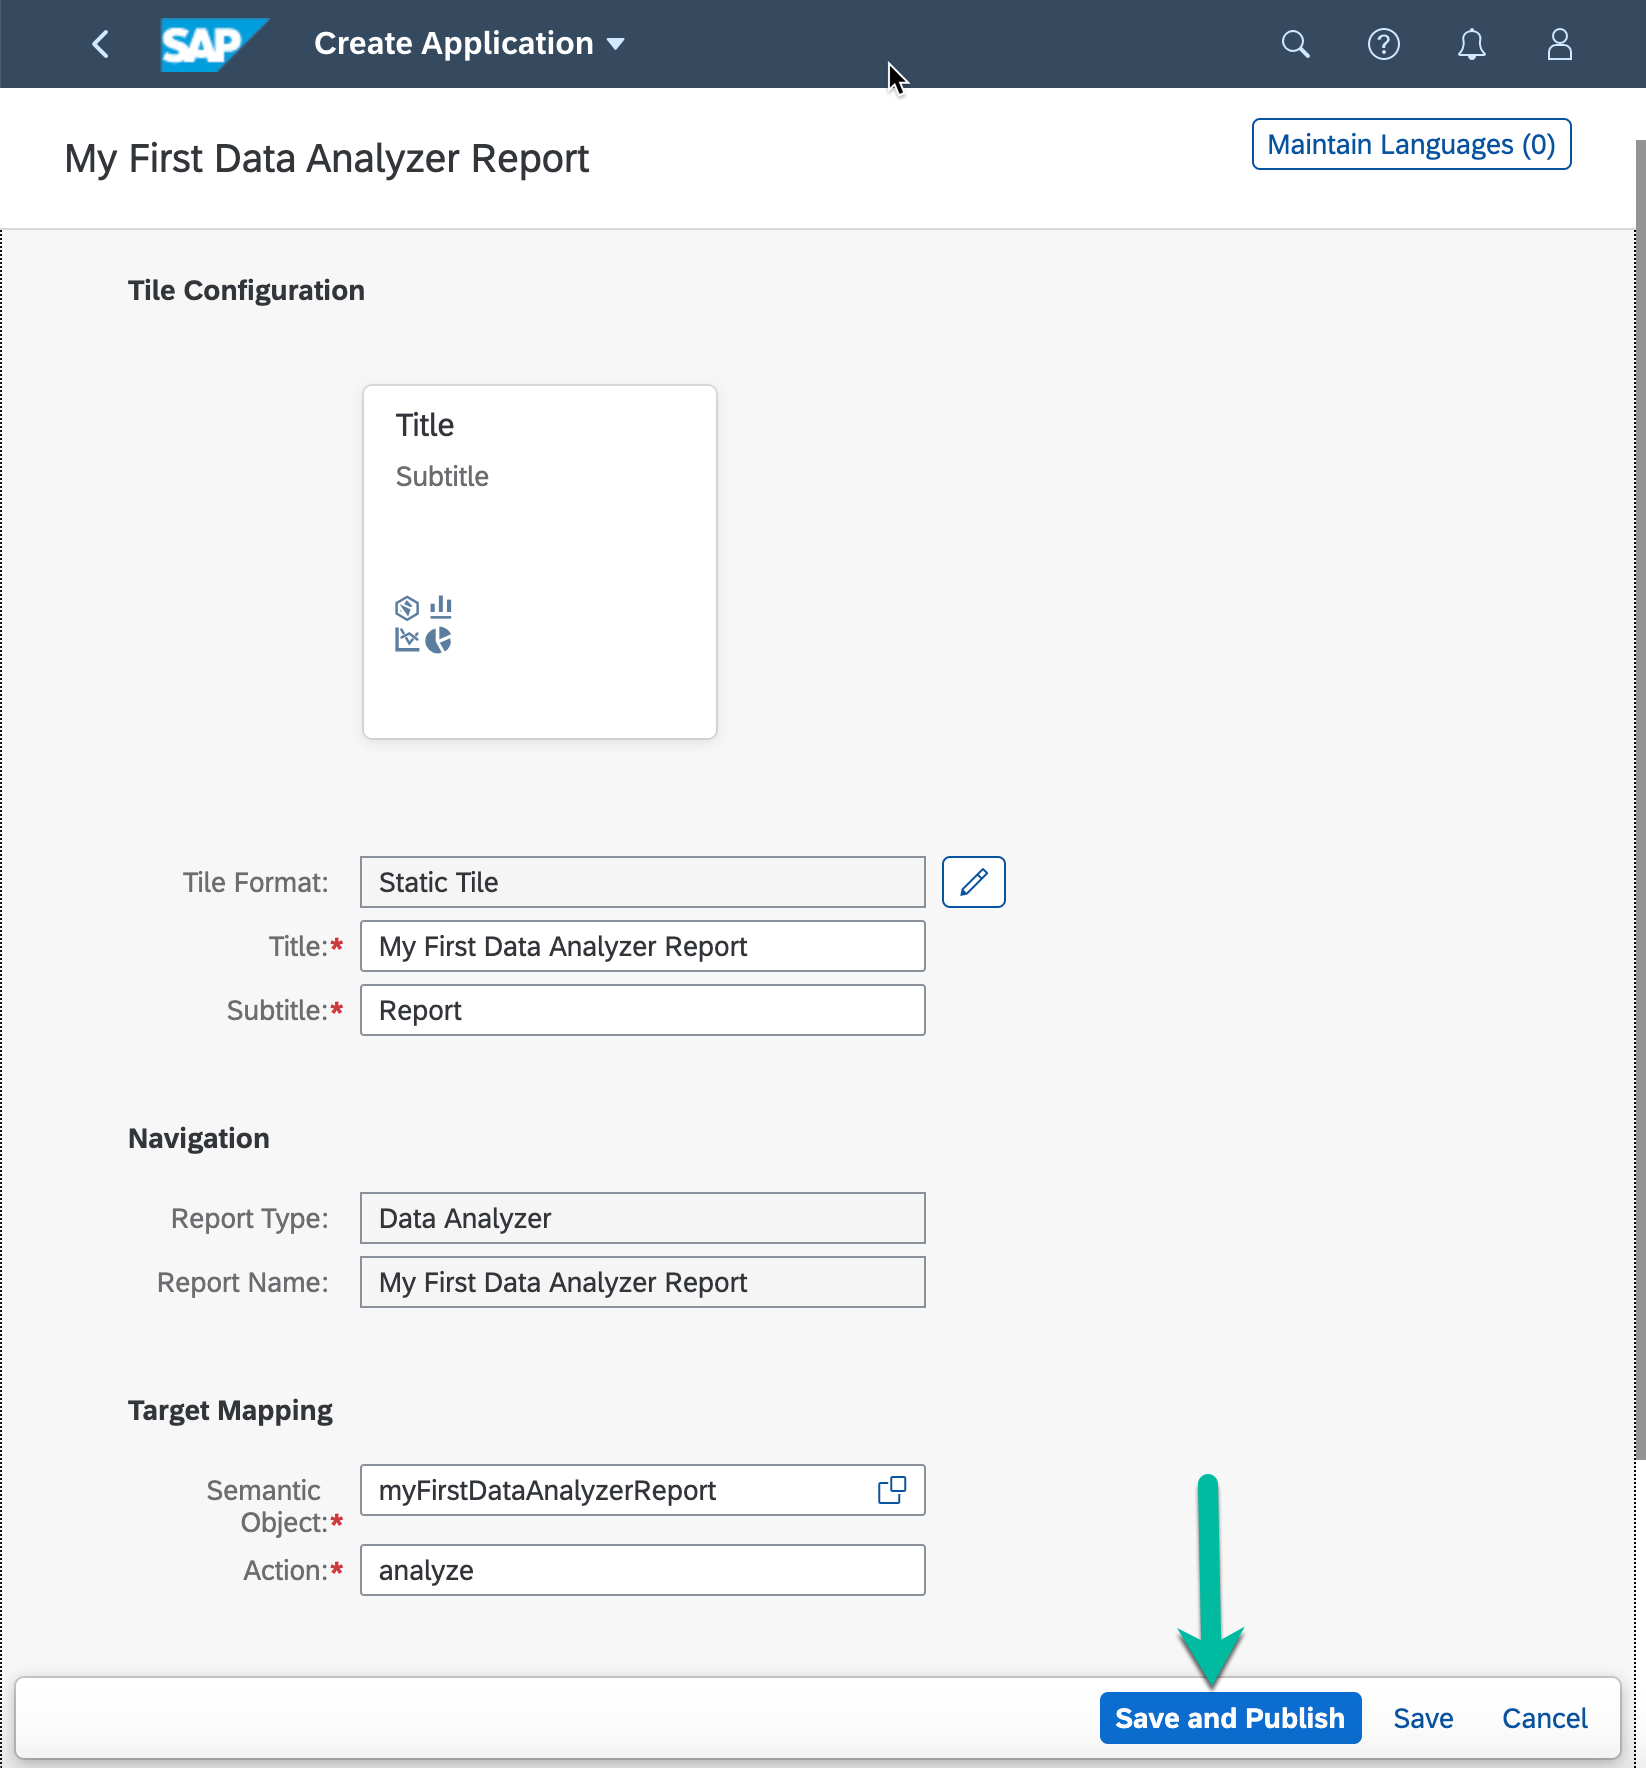Click into the Title input field
Viewport: 1646px width, 1768px height.
642,946
